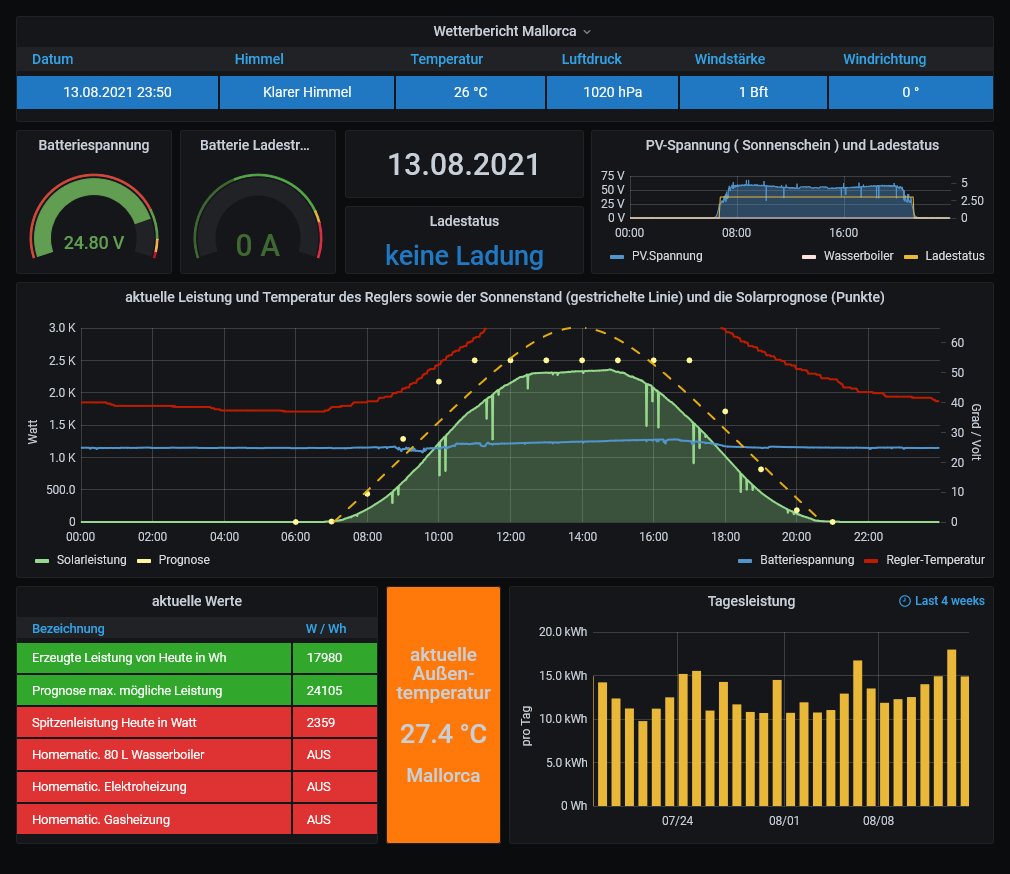The image size is (1010, 874).
Task: Click the blue Batteriespannung legend color marker
Action: pos(744,560)
